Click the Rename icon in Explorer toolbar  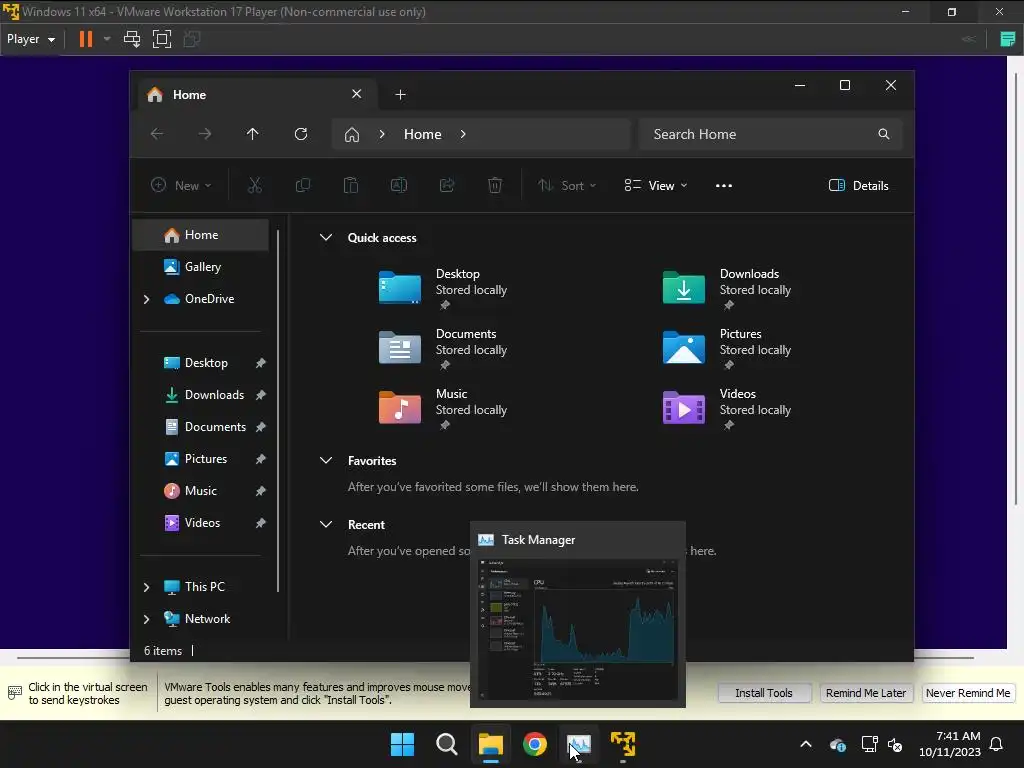(399, 185)
